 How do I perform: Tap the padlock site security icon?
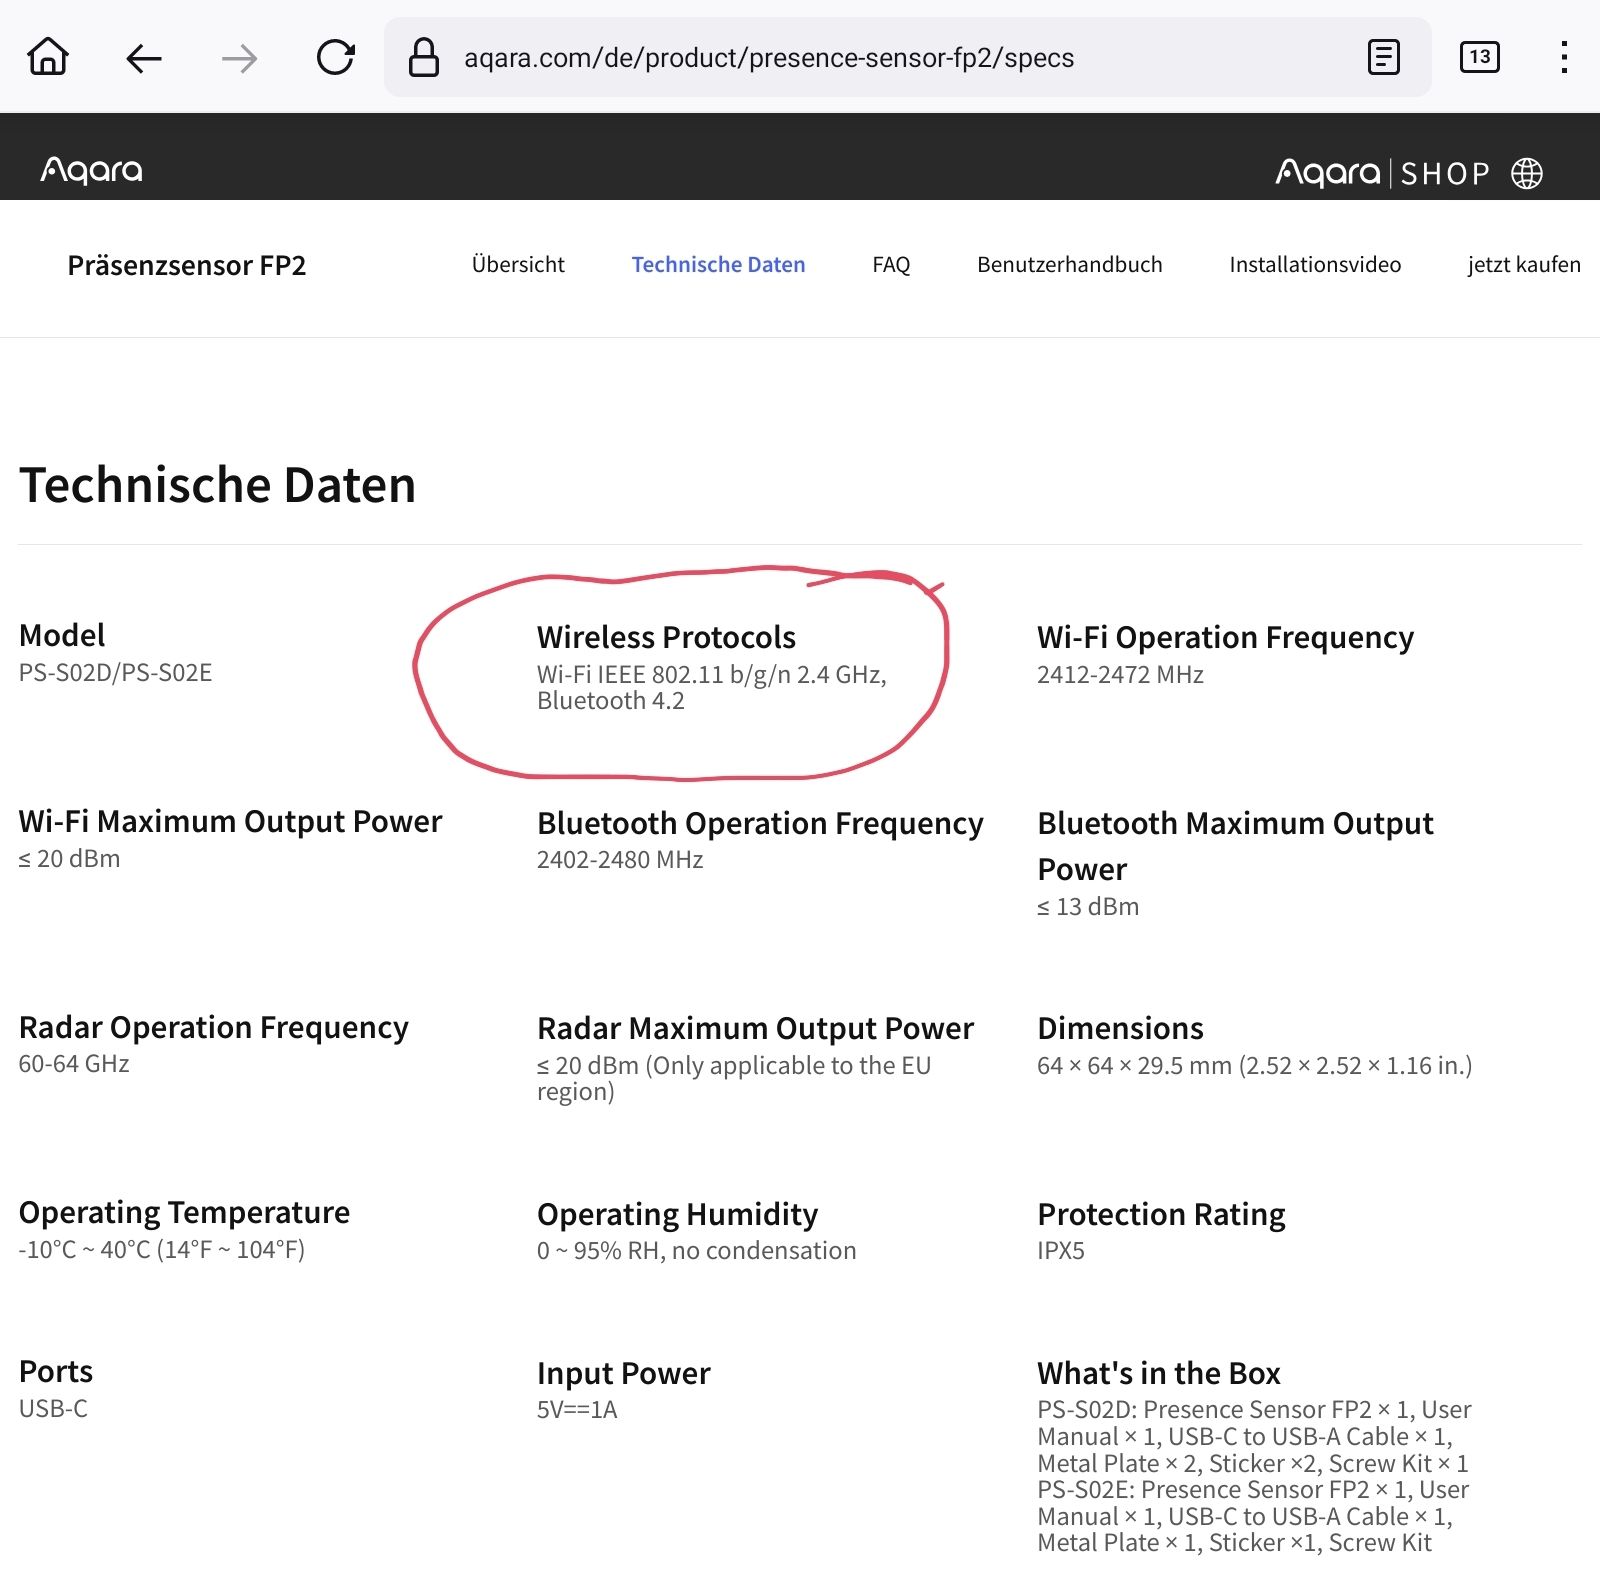click(x=424, y=57)
